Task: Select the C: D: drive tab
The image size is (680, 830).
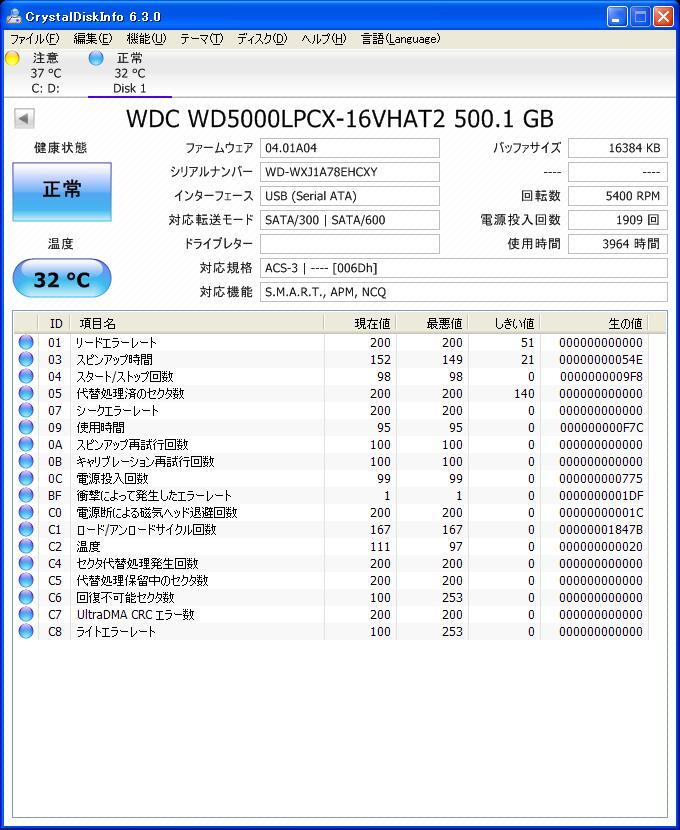Action: [x=46, y=73]
